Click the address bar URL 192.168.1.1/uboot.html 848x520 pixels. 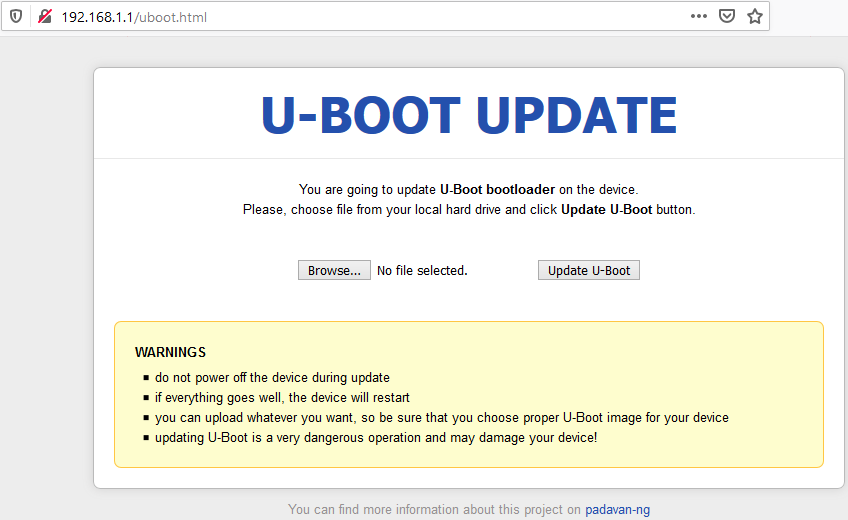click(x=134, y=17)
